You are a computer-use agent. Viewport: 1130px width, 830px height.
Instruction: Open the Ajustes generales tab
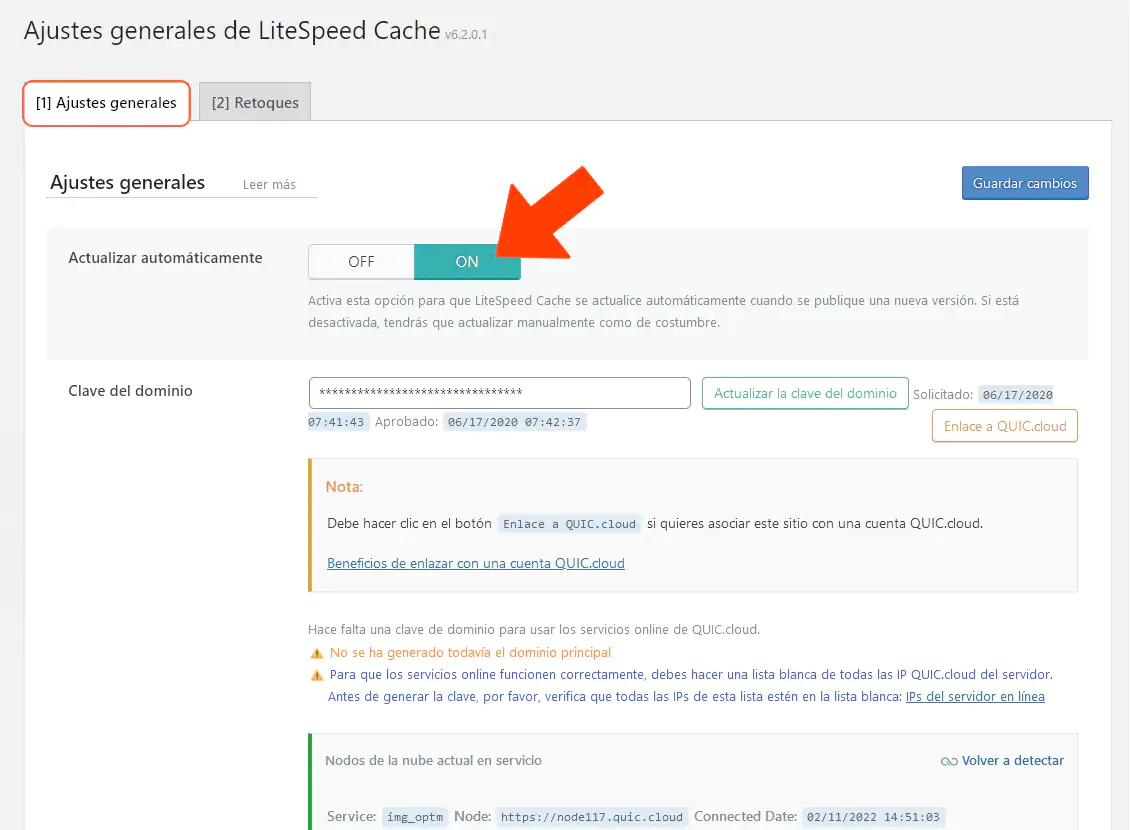(x=106, y=103)
